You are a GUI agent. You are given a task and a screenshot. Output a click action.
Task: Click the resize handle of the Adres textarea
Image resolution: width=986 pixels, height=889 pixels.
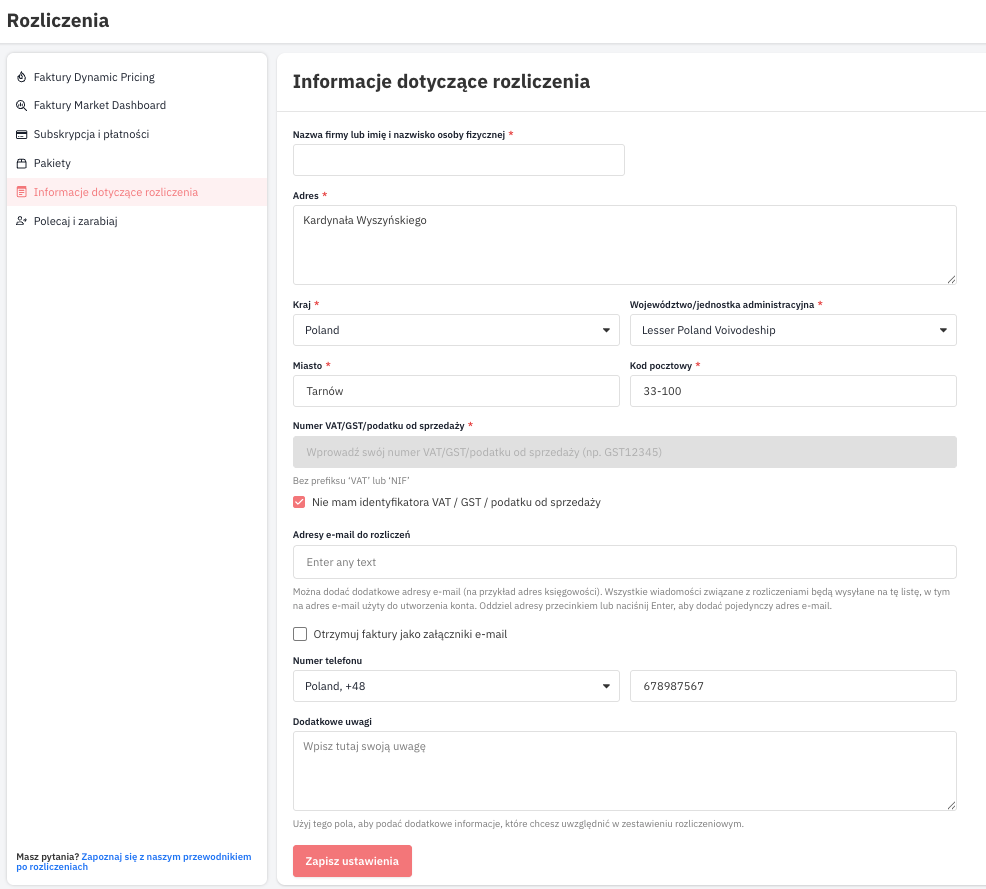(951, 279)
